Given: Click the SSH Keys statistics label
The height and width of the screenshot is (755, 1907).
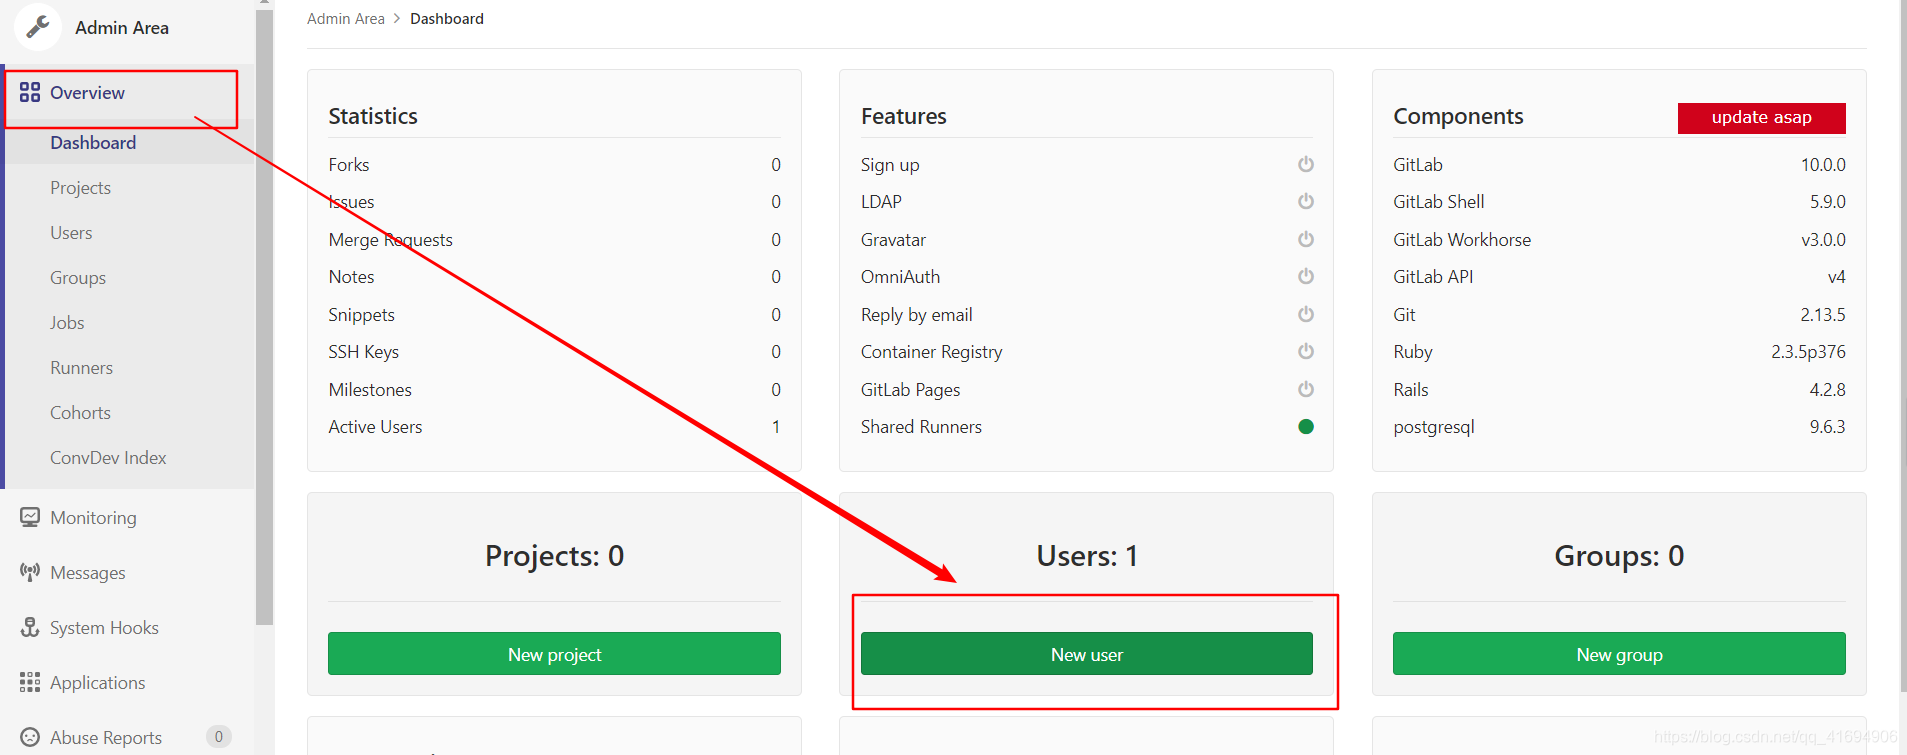Looking at the screenshot, I should [364, 352].
